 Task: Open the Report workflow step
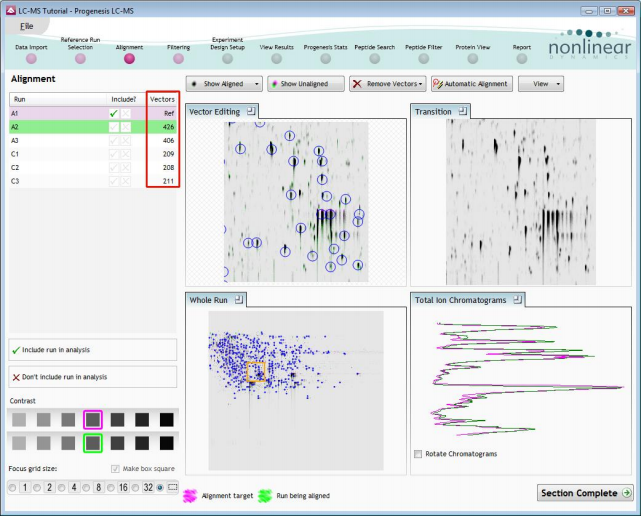(x=522, y=58)
